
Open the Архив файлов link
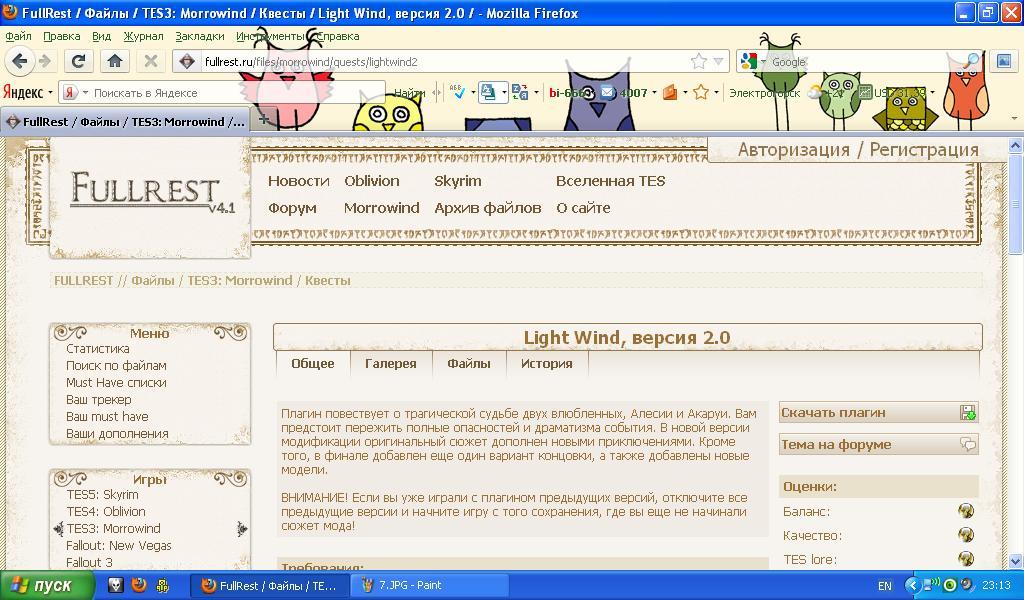pyautogui.click(x=488, y=208)
